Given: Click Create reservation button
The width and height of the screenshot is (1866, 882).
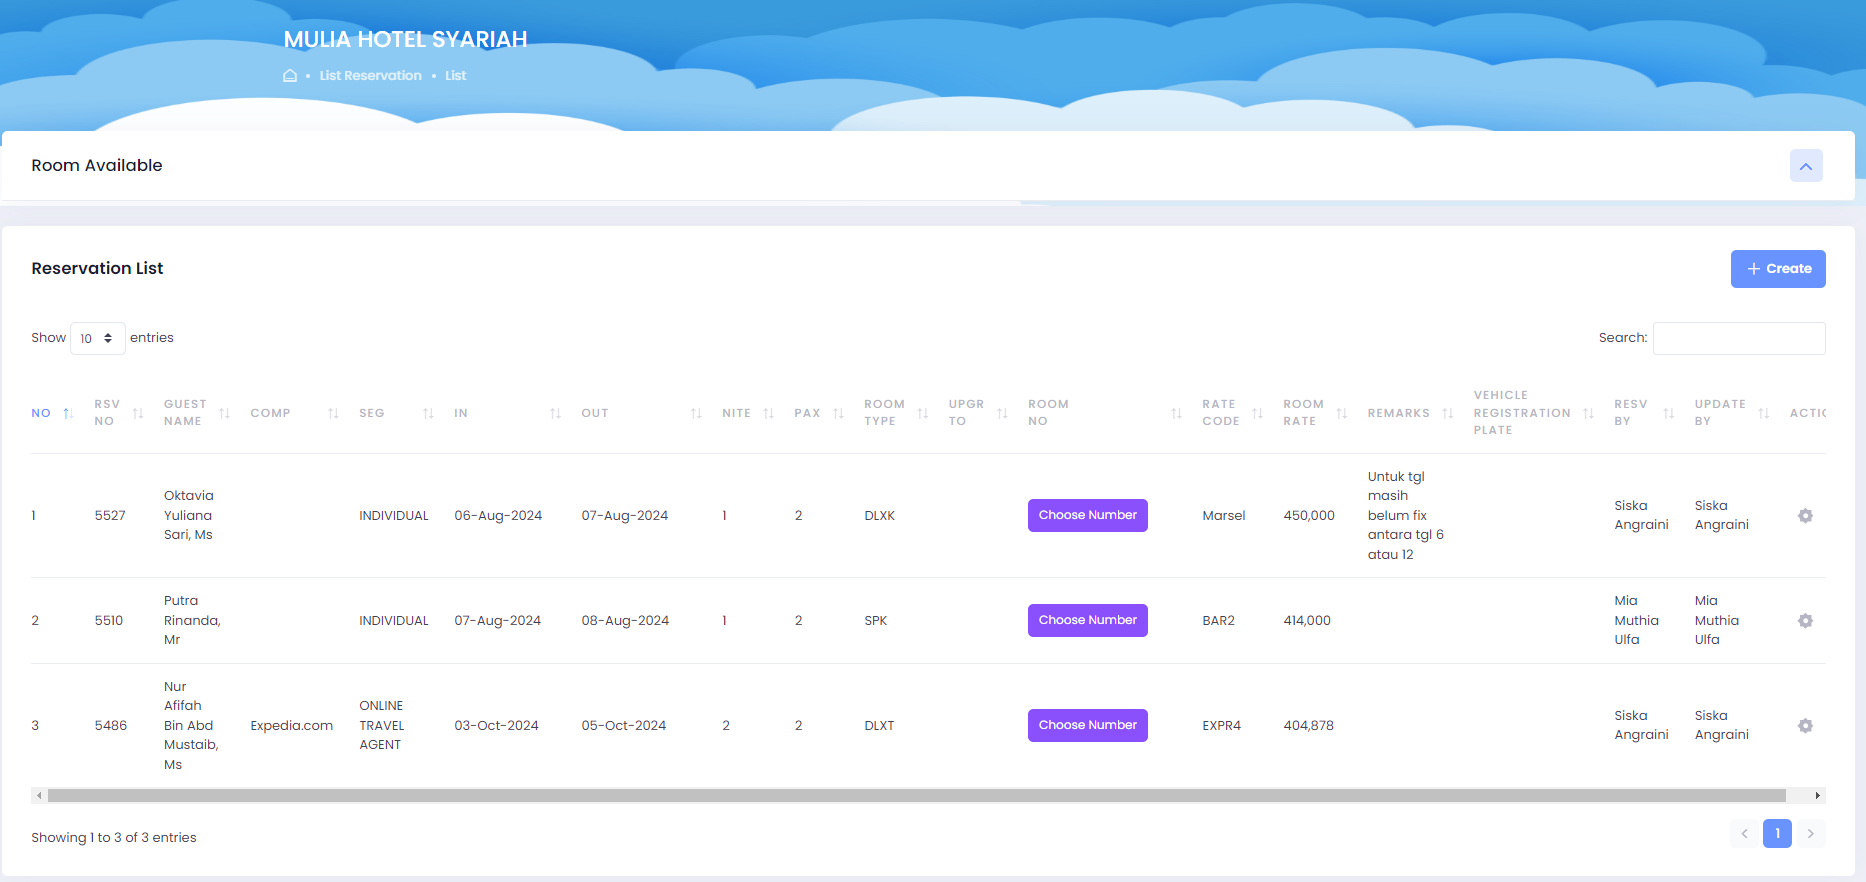Looking at the screenshot, I should [x=1777, y=269].
